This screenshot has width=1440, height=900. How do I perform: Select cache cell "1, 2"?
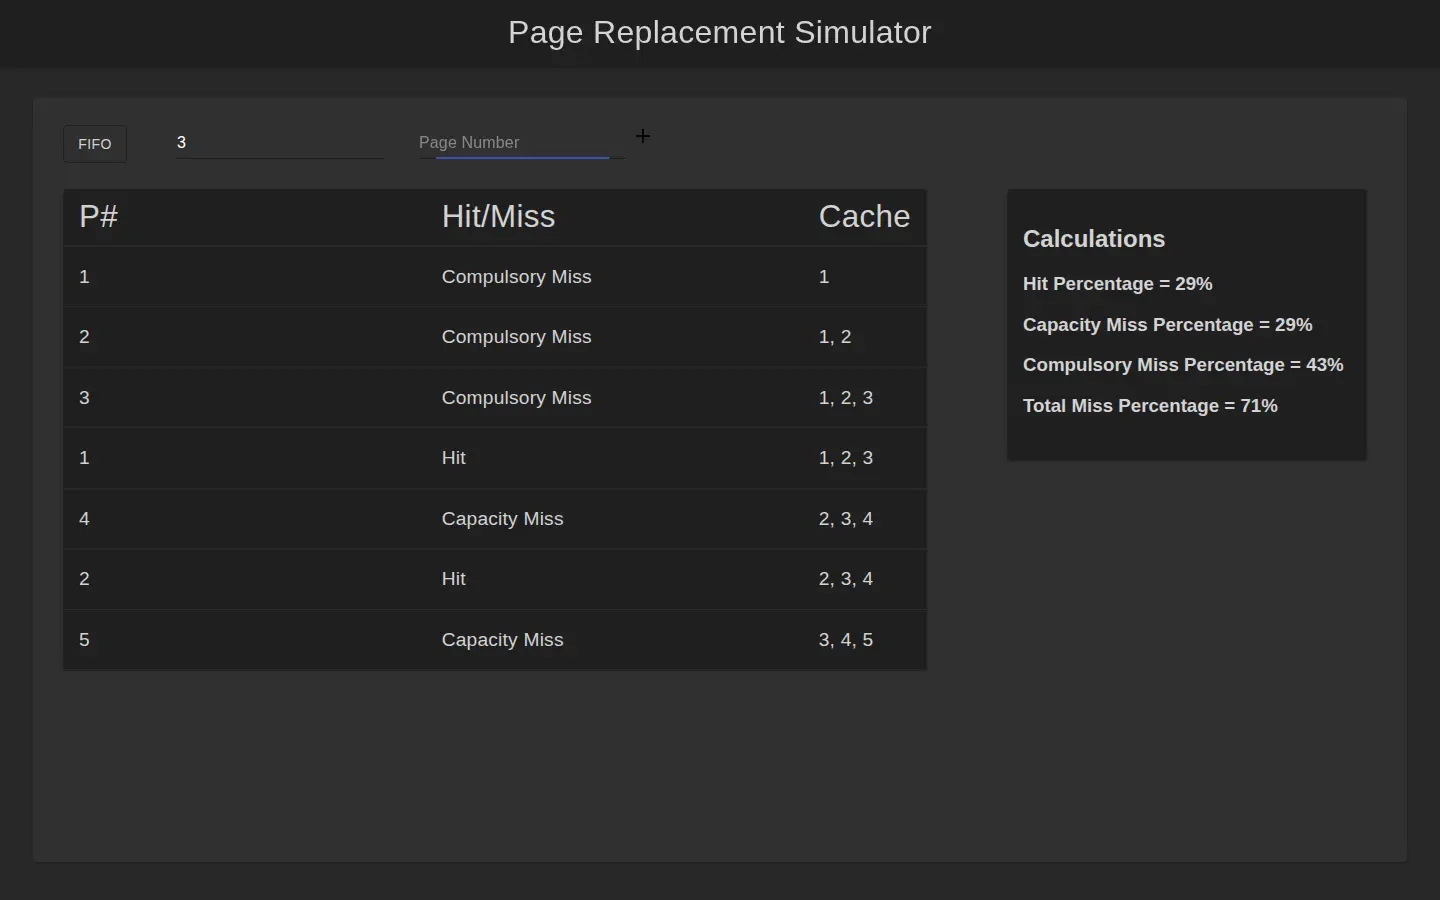click(835, 337)
